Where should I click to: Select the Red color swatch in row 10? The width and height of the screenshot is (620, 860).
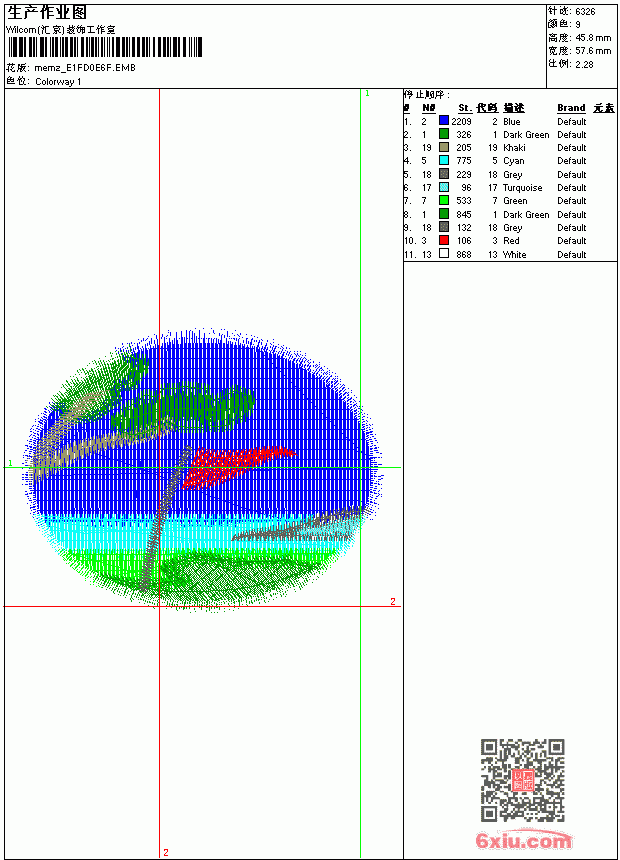click(444, 240)
